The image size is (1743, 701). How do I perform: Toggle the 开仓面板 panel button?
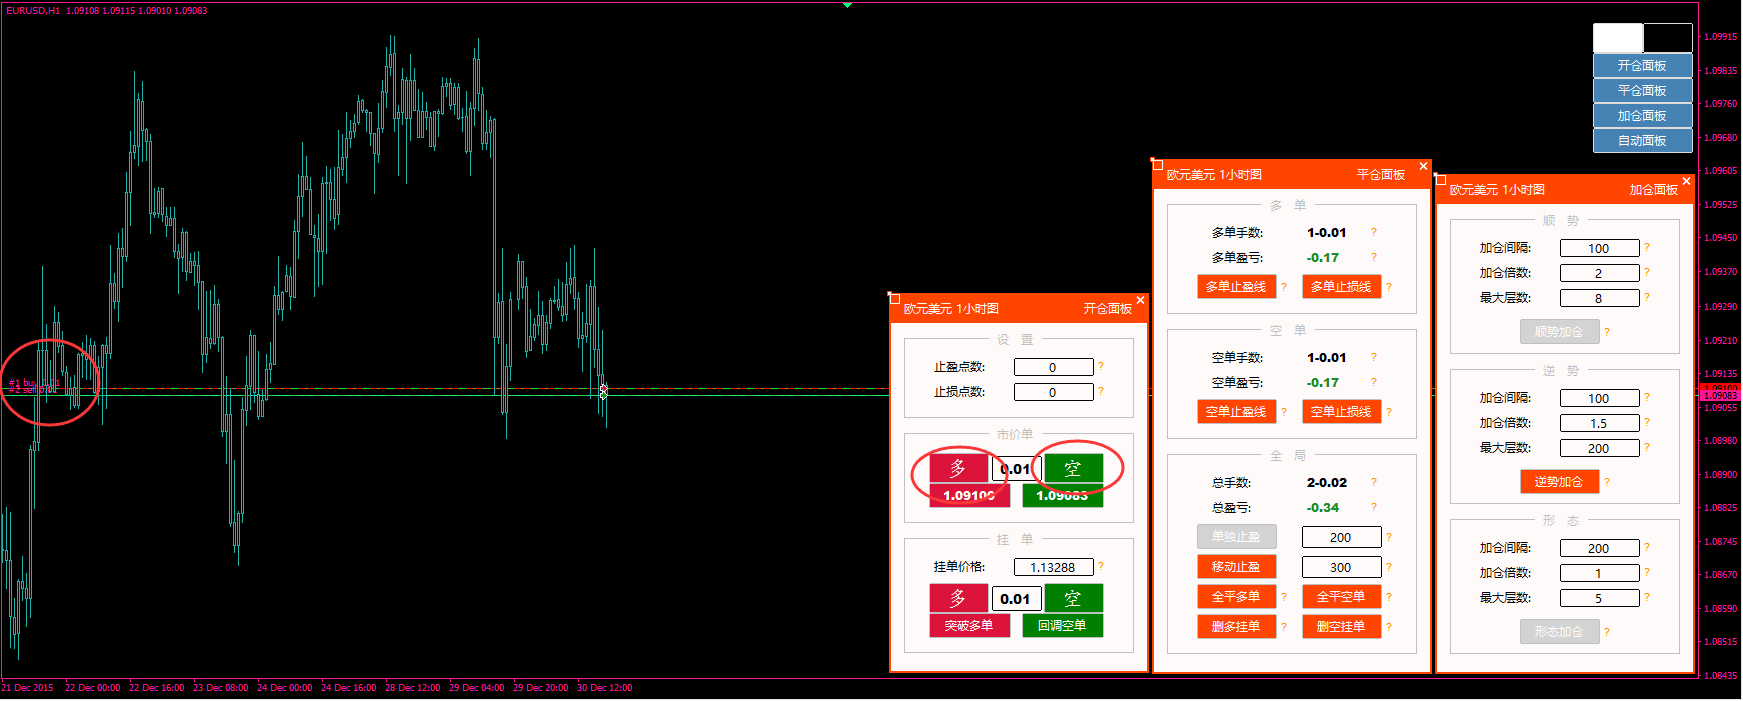click(1642, 66)
